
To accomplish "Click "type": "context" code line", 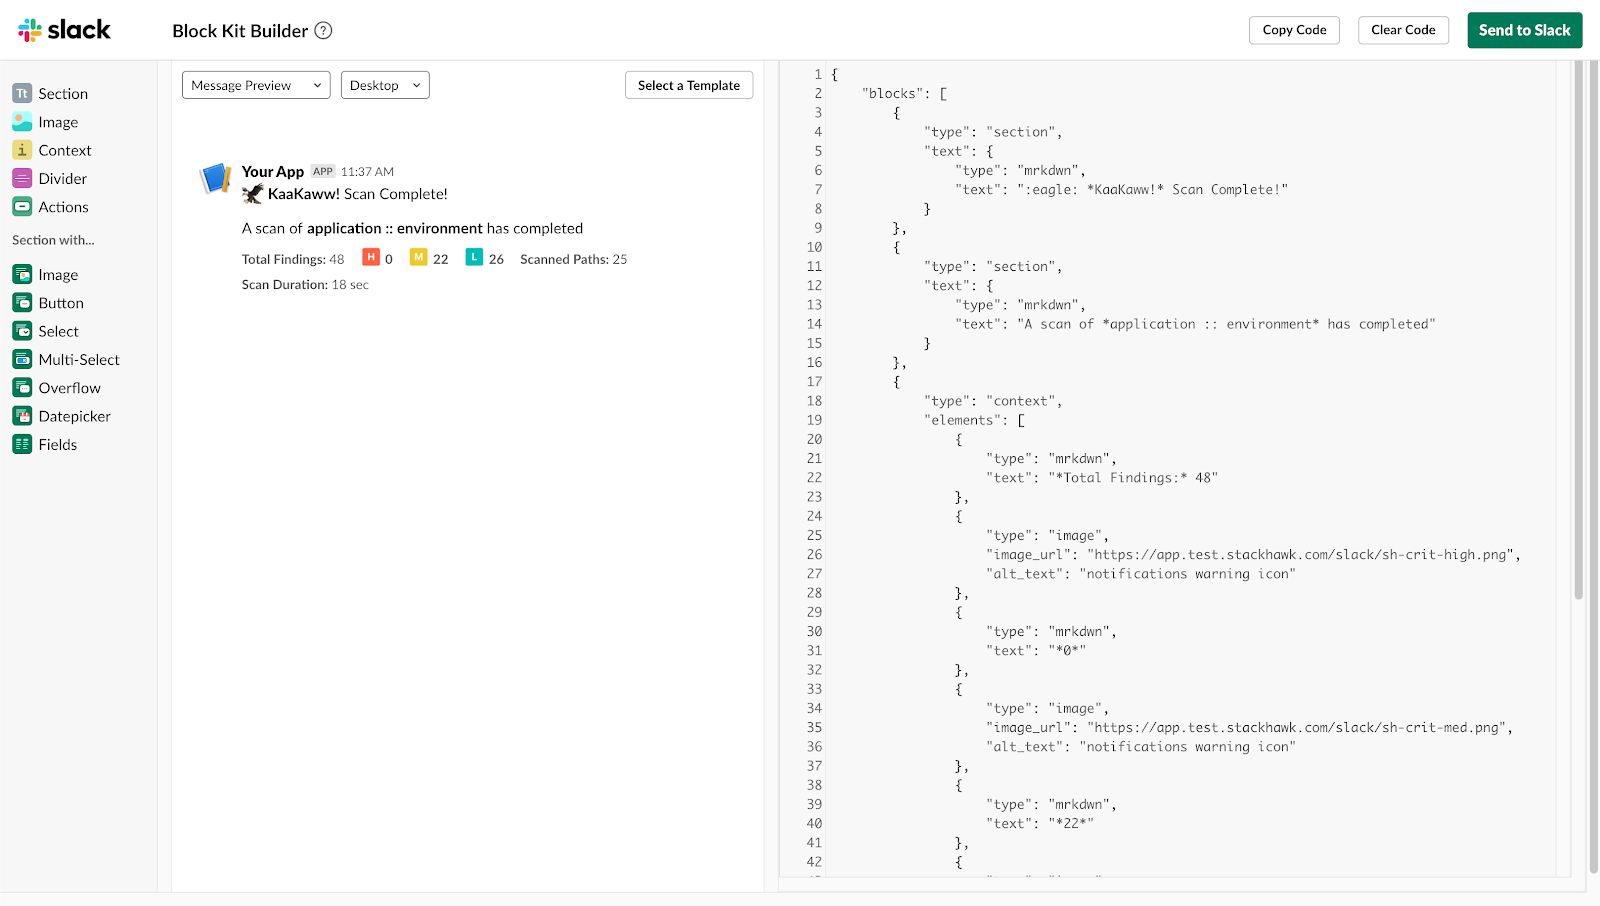I will pyautogui.click(x=993, y=401).
